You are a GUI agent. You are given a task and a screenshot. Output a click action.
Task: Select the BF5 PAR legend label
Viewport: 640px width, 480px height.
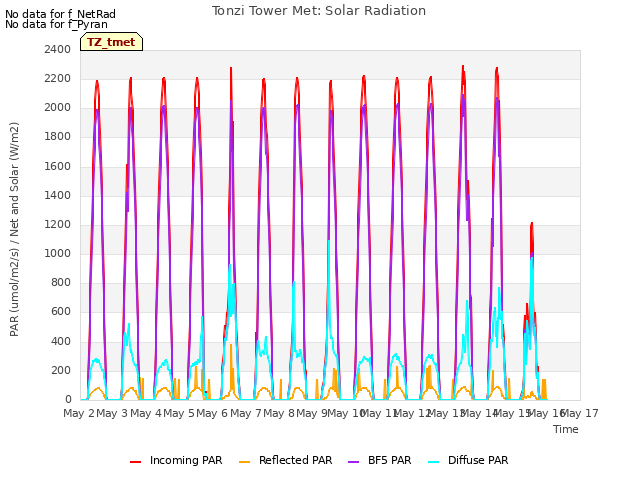point(389,460)
